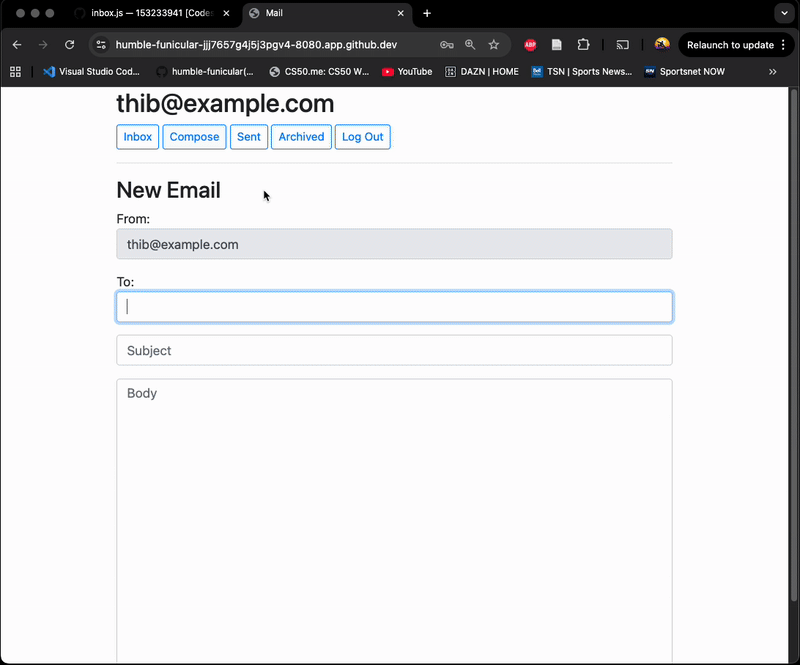Open the browser three-dot menu
Viewport: 800px width, 665px height.
coord(785,45)
